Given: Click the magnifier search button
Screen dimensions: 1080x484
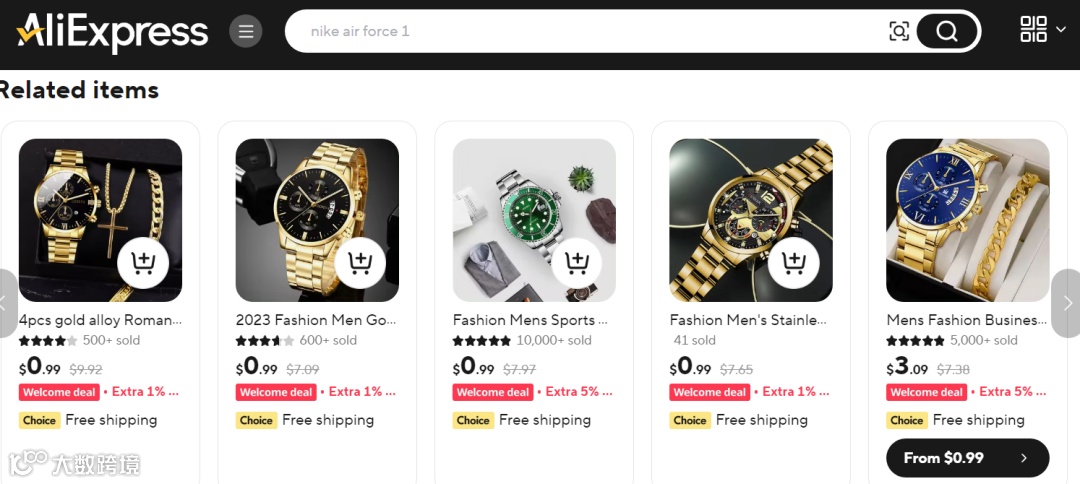Looking at the screenshot, I should coord(946,31).
